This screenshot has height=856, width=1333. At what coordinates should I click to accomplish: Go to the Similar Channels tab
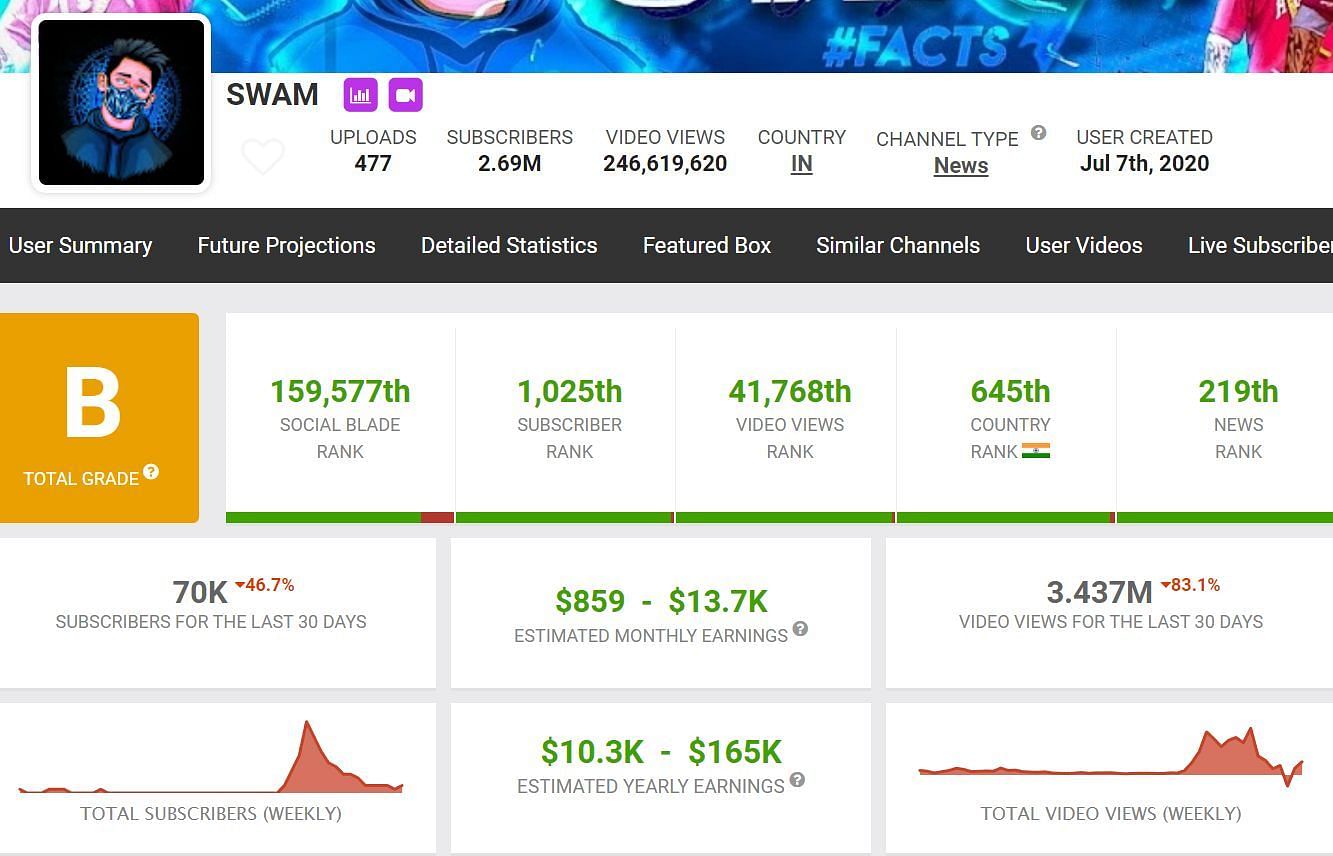[x=898, y=245]
